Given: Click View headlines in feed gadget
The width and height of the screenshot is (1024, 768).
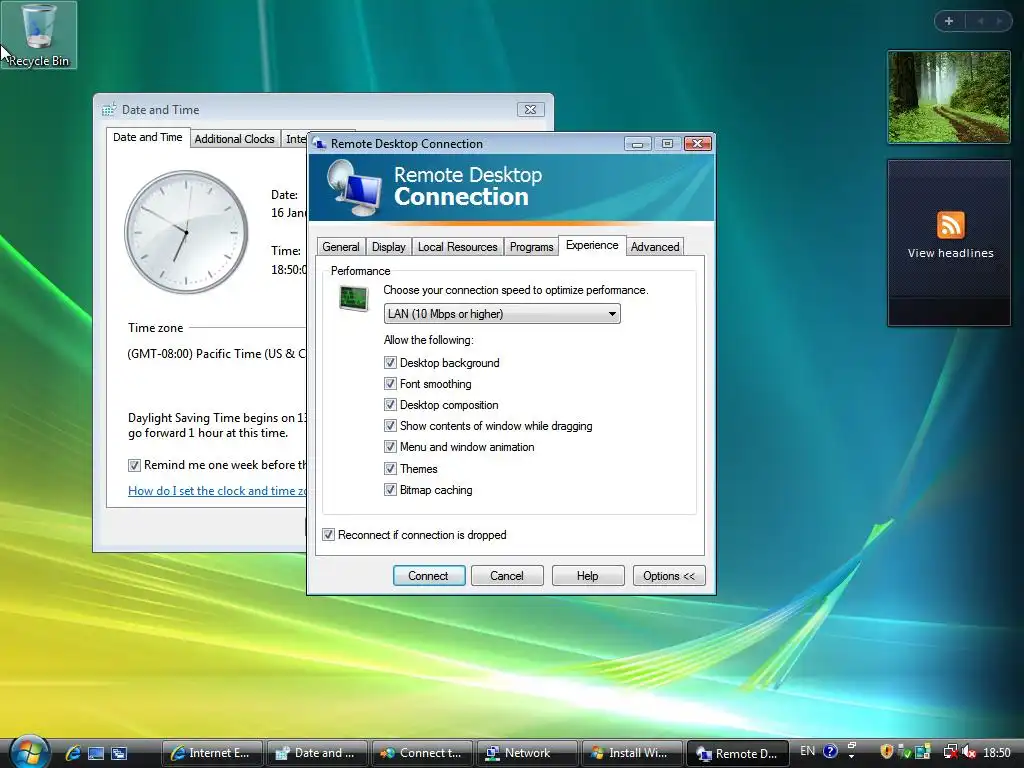Looking at the screenshot, I should tap(950, 253).
